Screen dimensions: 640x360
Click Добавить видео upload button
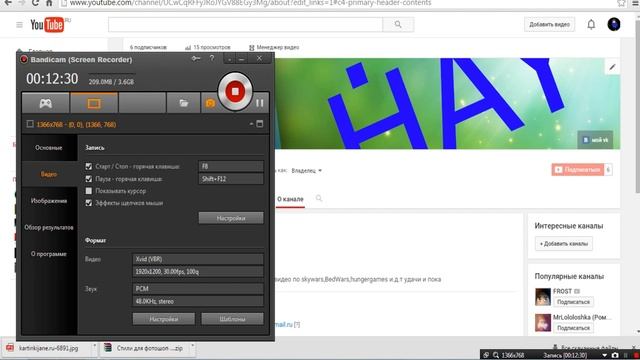(549, 24)
